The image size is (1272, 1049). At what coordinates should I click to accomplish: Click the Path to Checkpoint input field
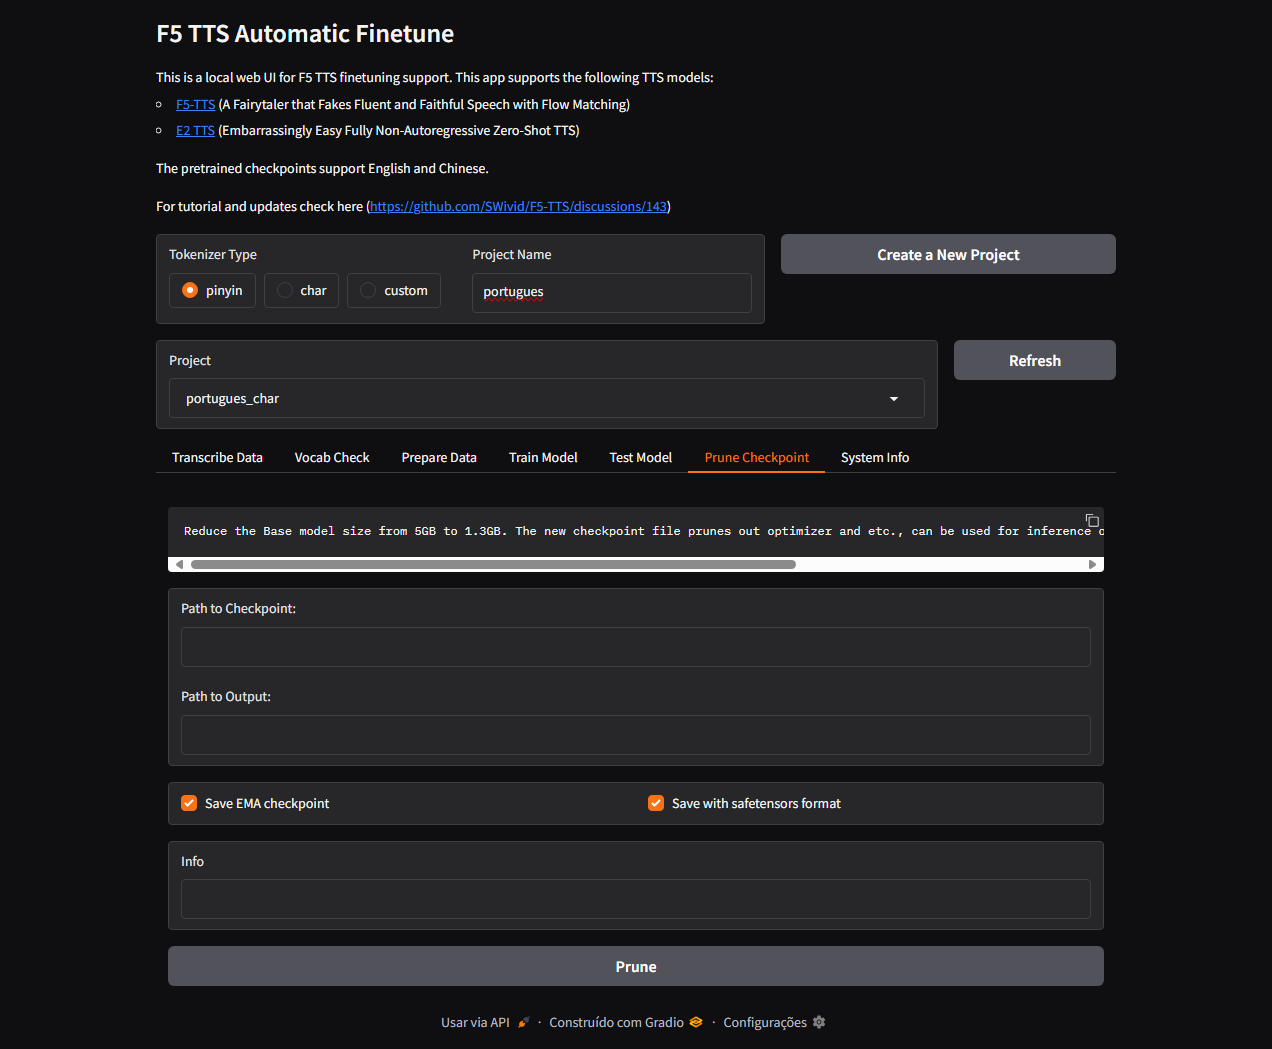click(636, 647)
